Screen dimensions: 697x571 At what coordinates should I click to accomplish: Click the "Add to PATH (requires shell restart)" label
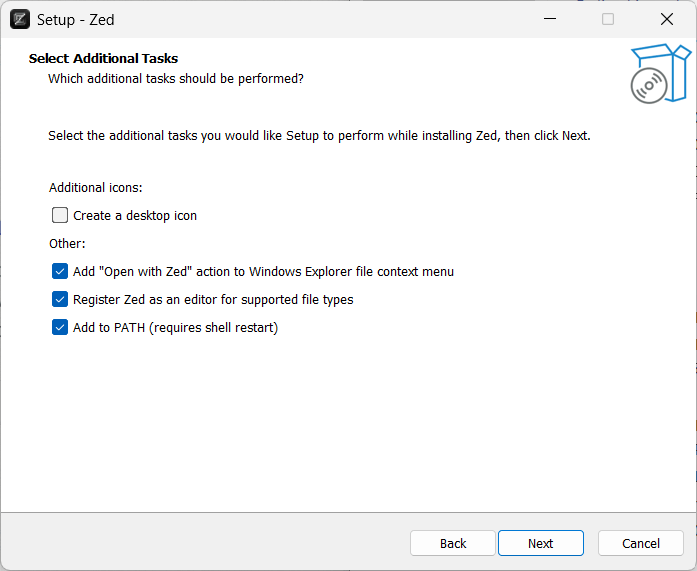pyautogui.click(x=176, y=327)
